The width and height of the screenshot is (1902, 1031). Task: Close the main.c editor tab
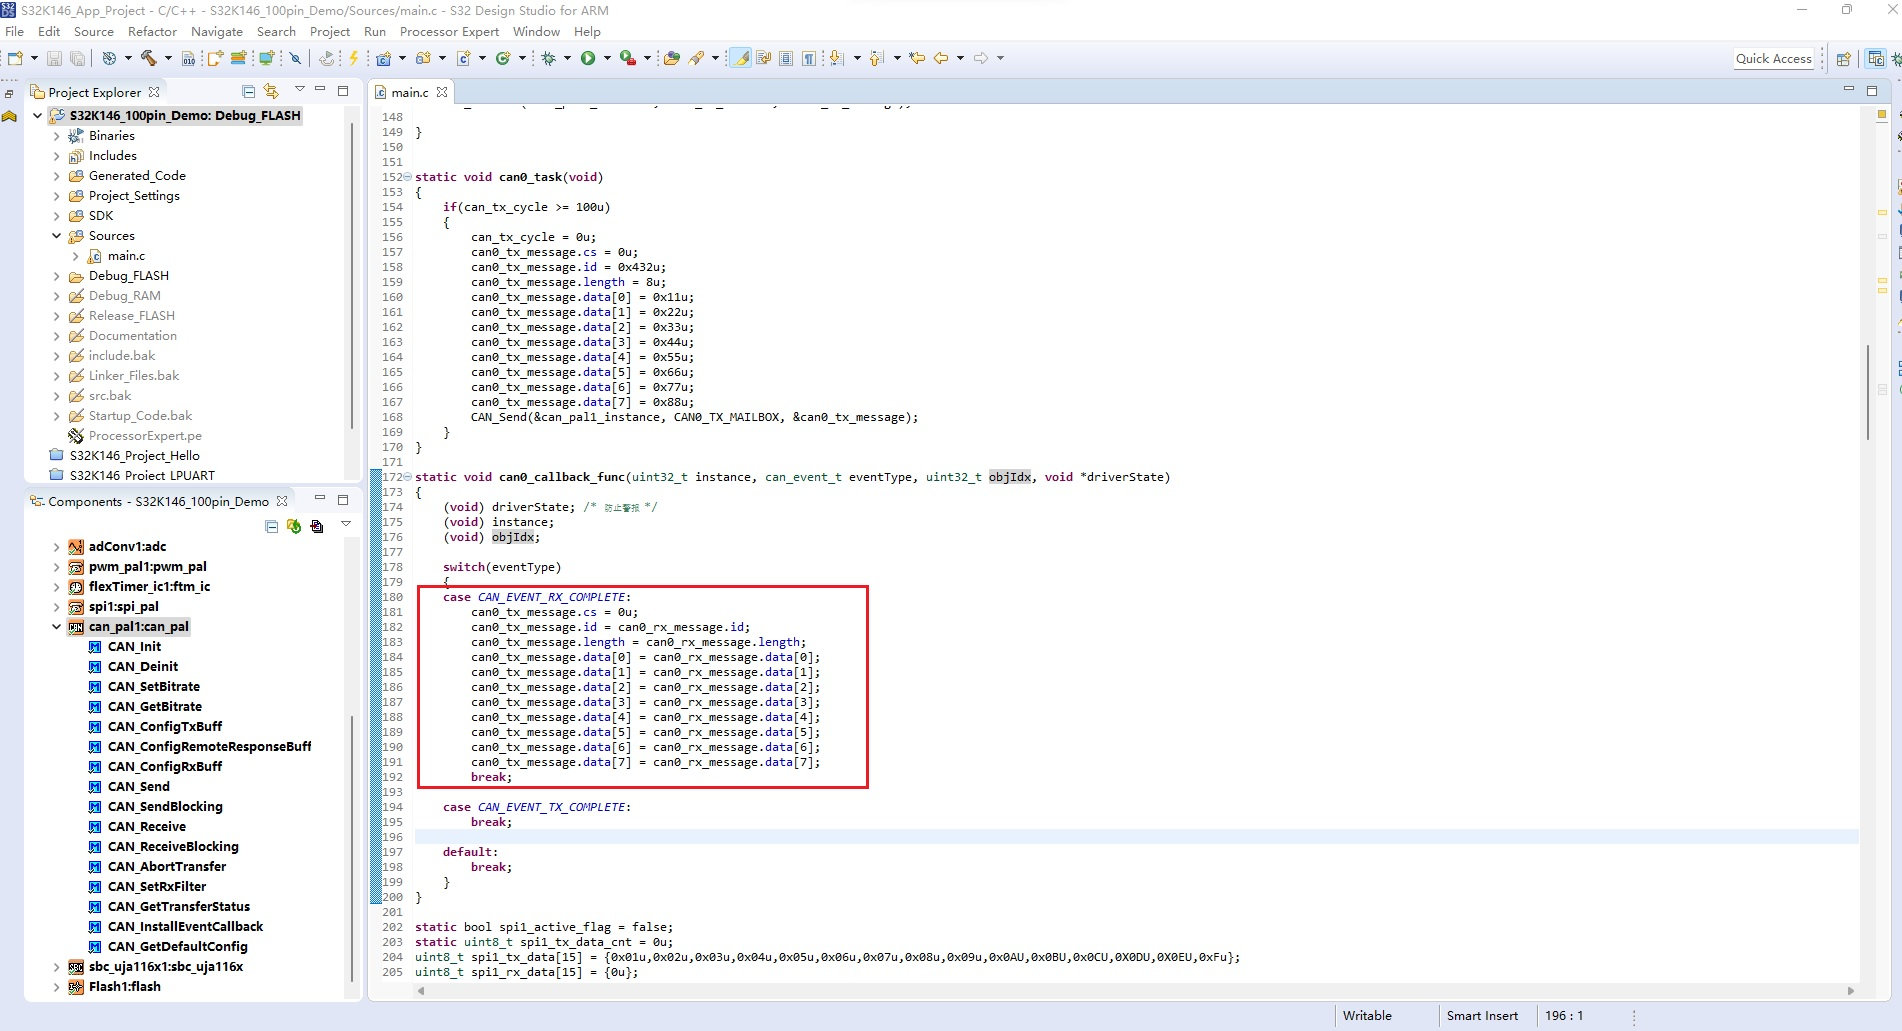[x=442, y=92]
